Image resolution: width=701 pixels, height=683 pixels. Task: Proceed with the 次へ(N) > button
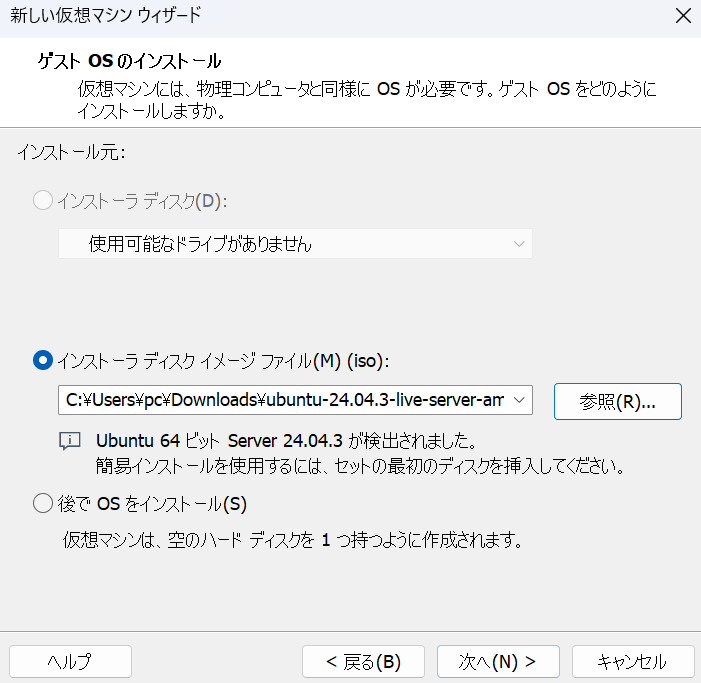tap(497, 661)
